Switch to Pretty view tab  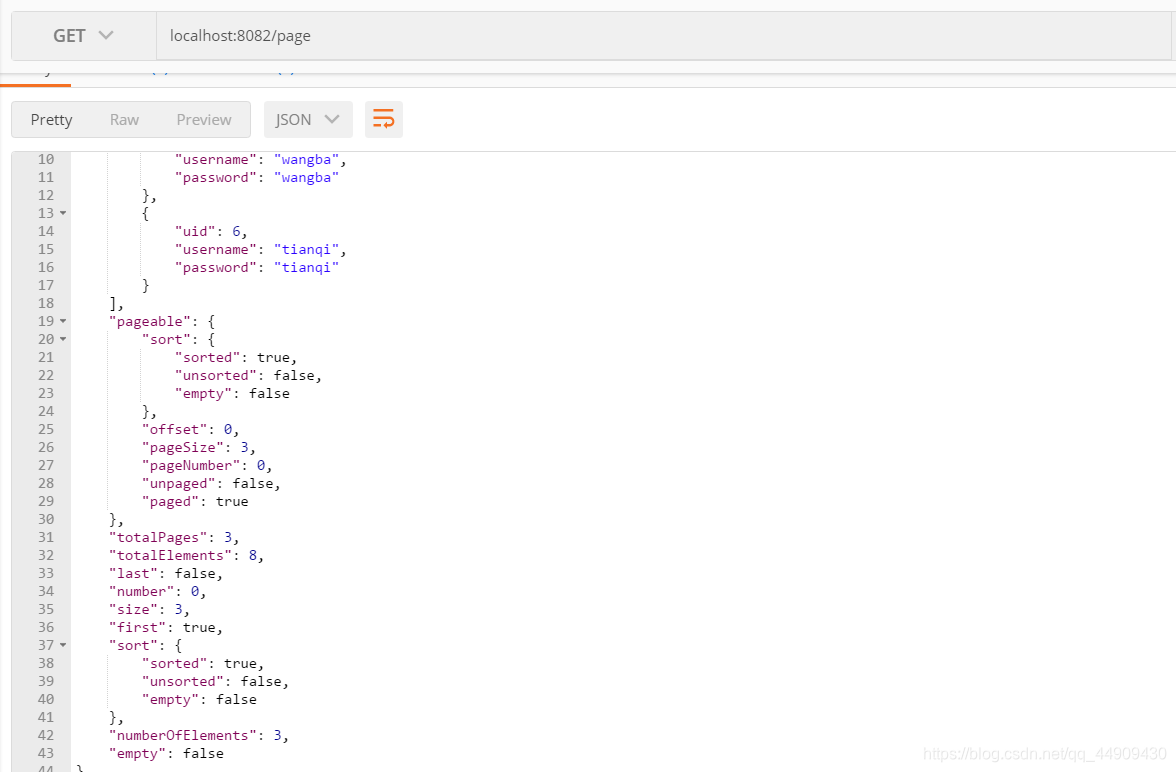[52, 120]
